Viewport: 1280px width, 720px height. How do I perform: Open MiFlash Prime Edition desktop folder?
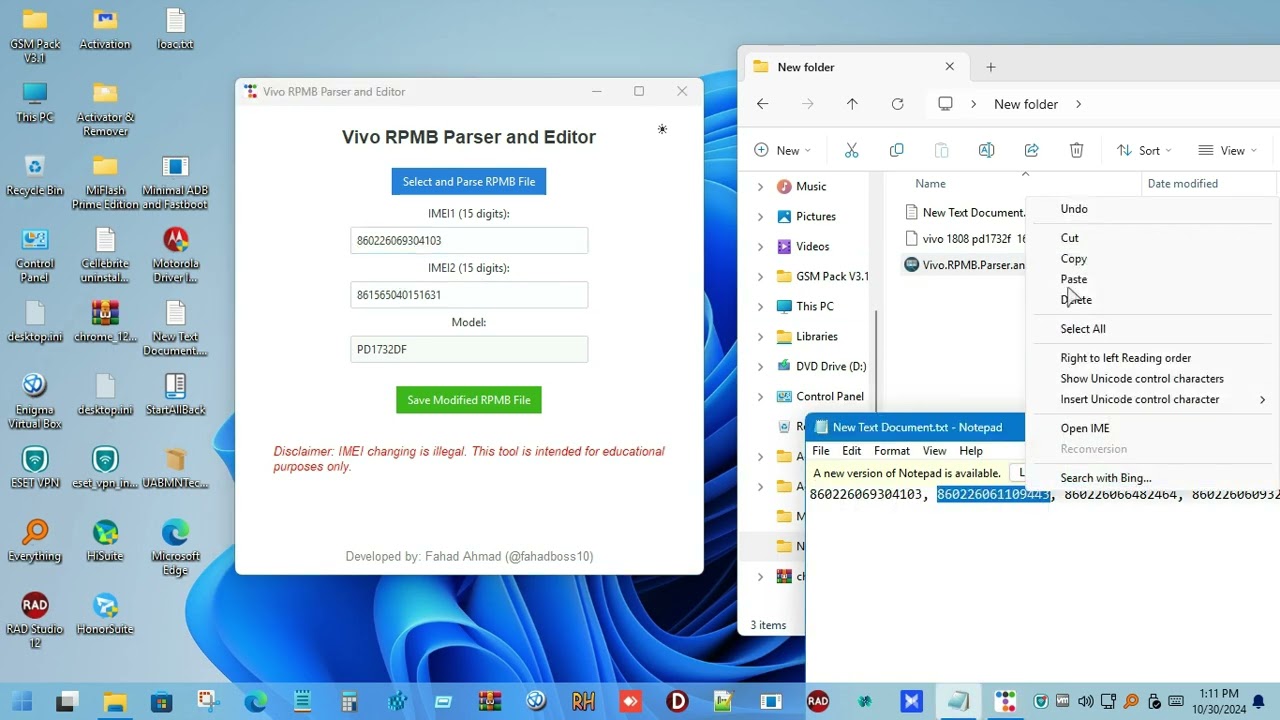pyautogui.click(x=105, y=182)
